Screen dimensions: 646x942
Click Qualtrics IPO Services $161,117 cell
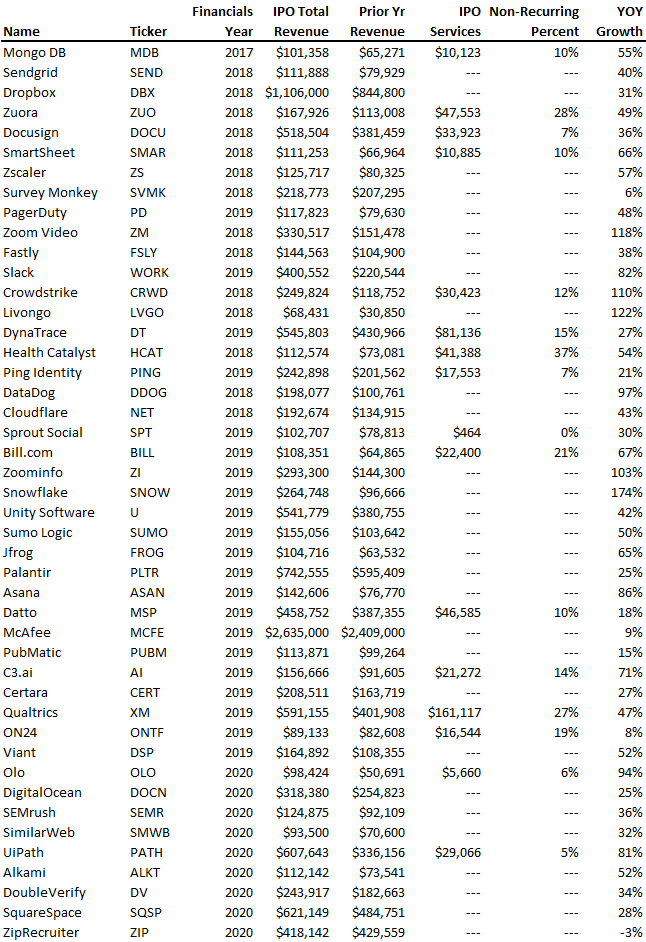pos(454,713)
